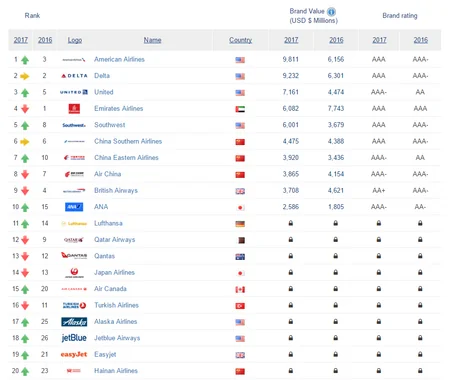
Task: Open the United name link
Action: pos(104,92)
